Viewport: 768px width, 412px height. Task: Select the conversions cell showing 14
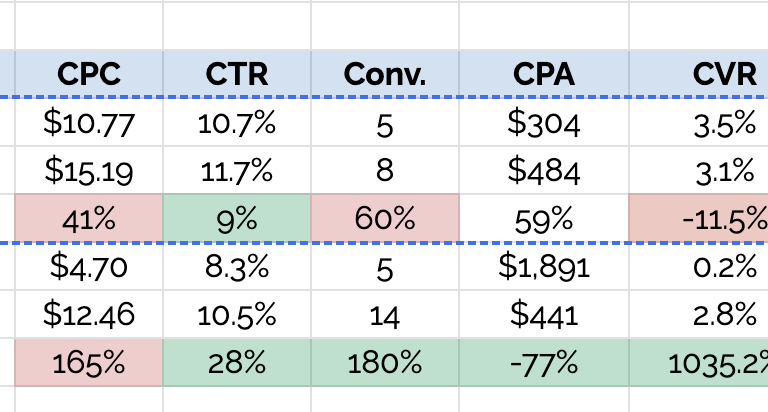coord(385,314)
